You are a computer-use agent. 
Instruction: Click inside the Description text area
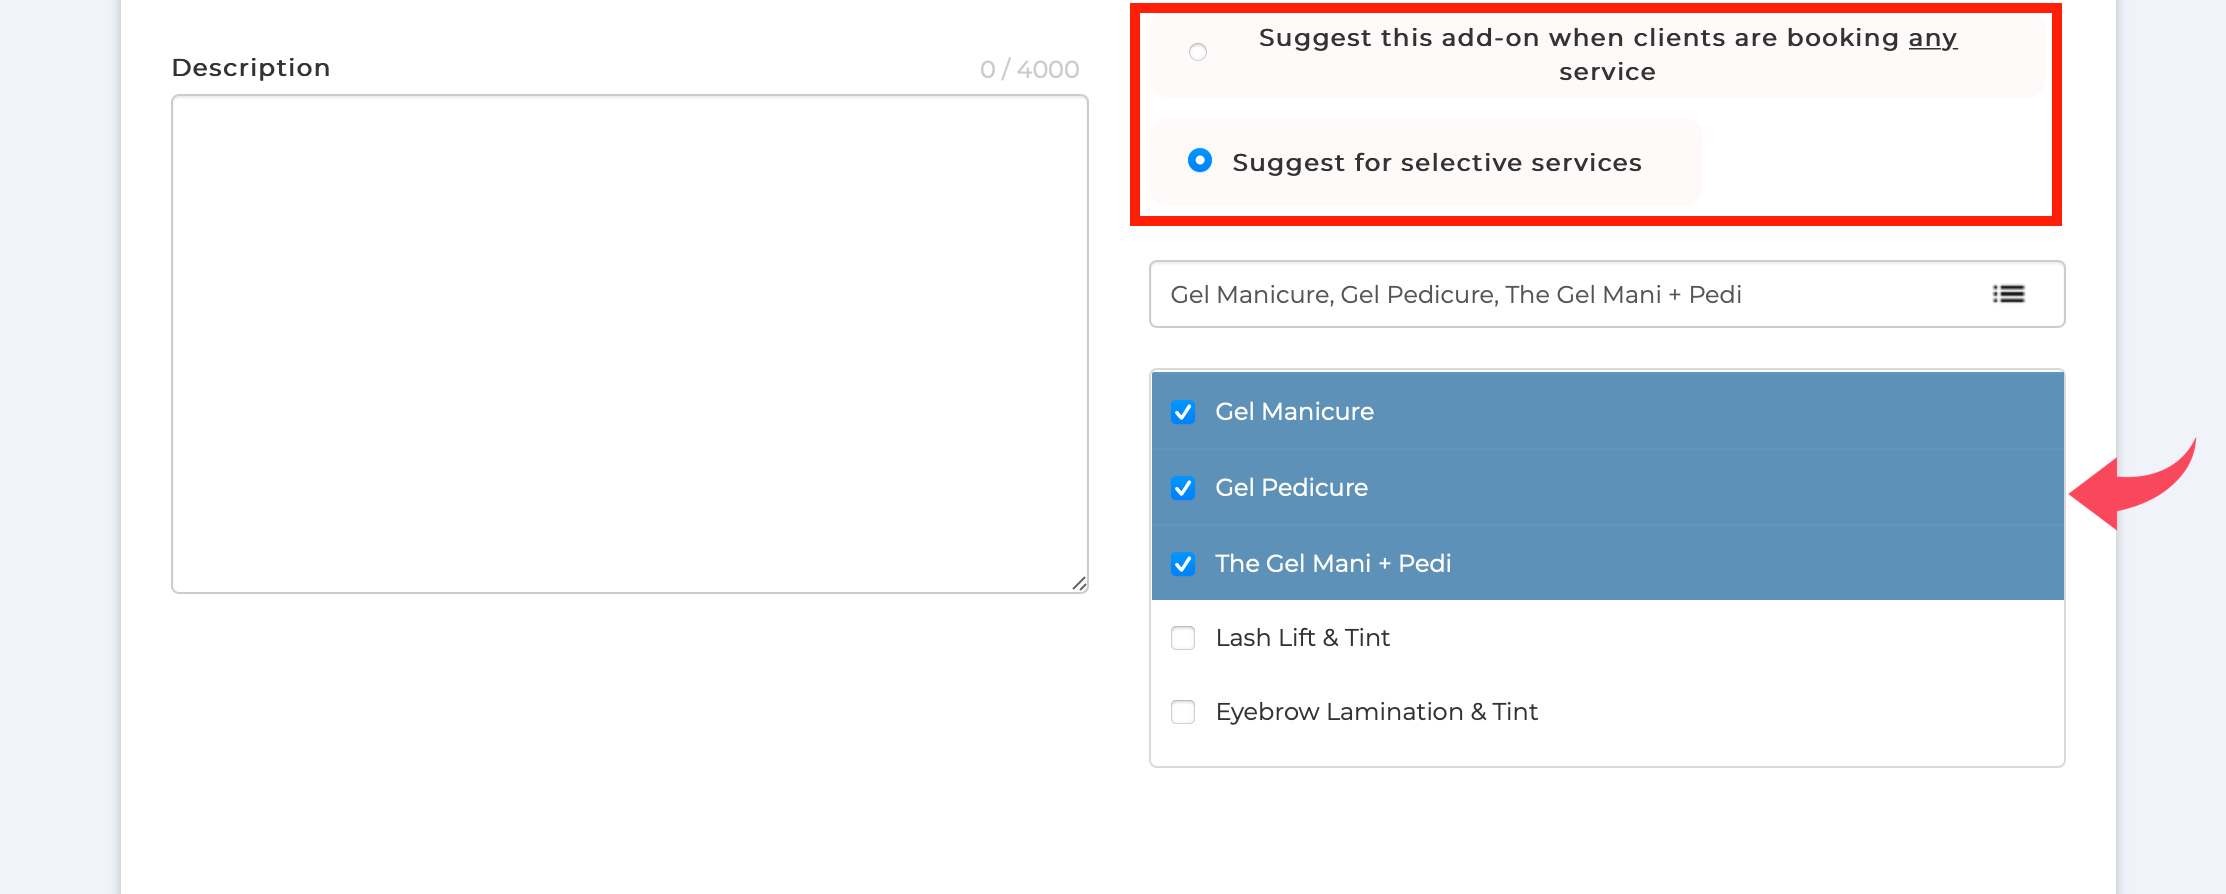coord(630,344)
